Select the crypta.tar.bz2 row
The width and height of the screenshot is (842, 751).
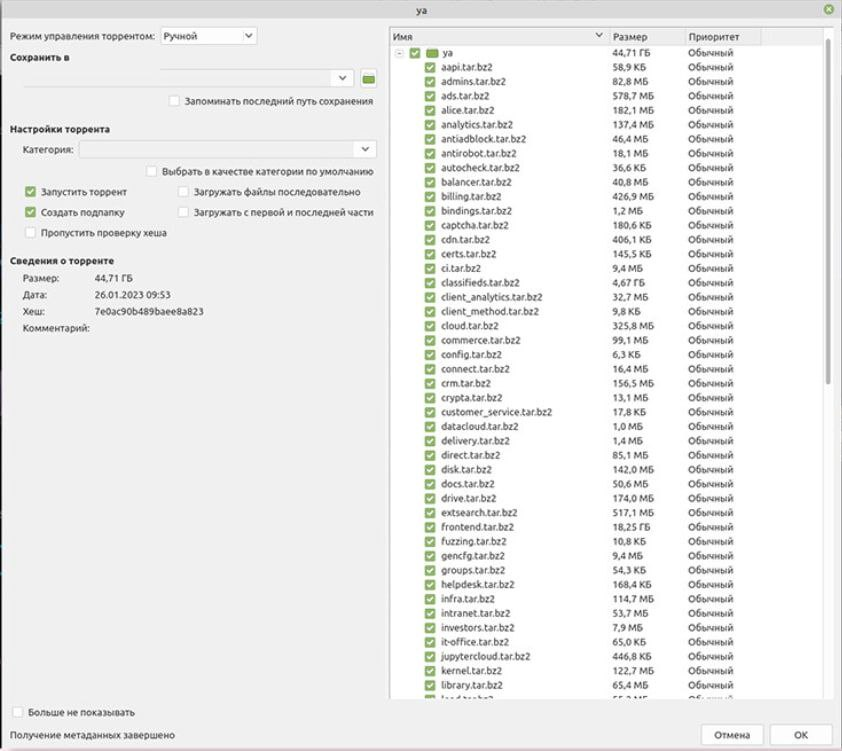[x=606, y=398]
